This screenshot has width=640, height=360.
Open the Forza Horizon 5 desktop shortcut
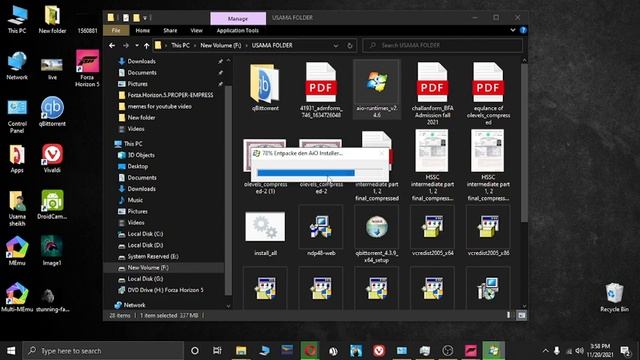coord(87,69)
